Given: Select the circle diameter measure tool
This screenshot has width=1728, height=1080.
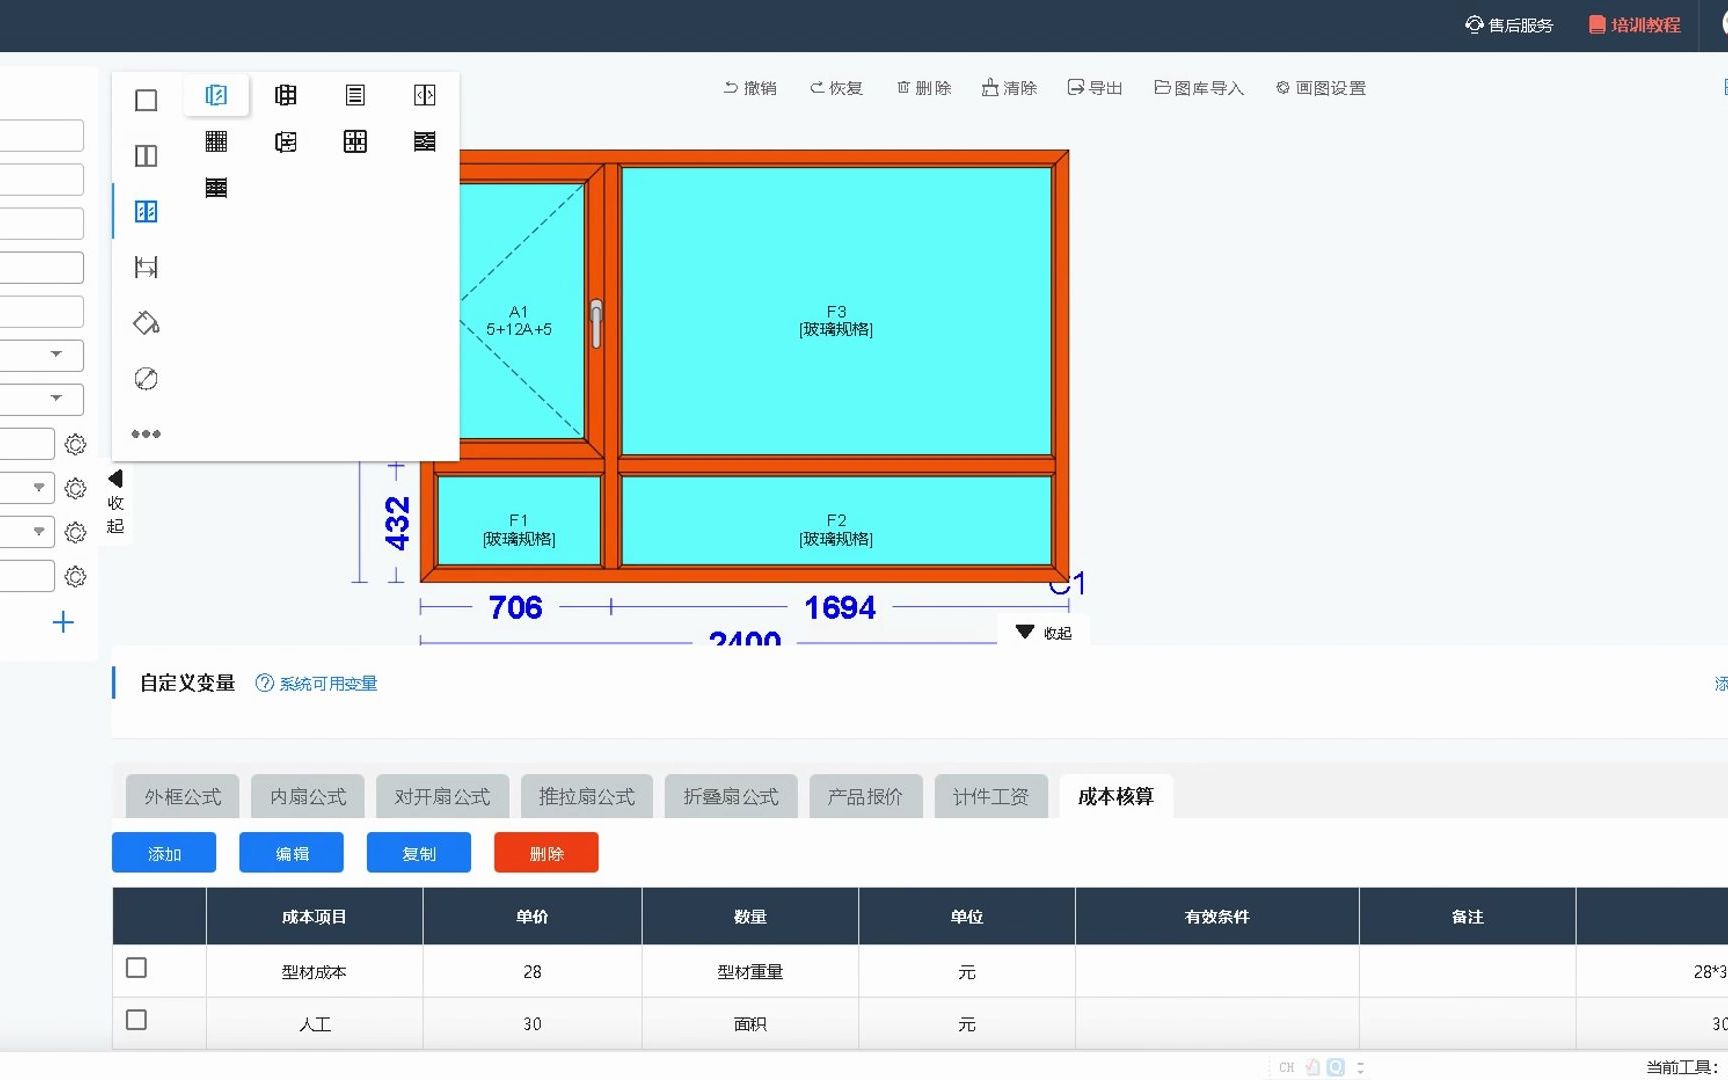Looking at the screenshot, I should tap(146, 378).
